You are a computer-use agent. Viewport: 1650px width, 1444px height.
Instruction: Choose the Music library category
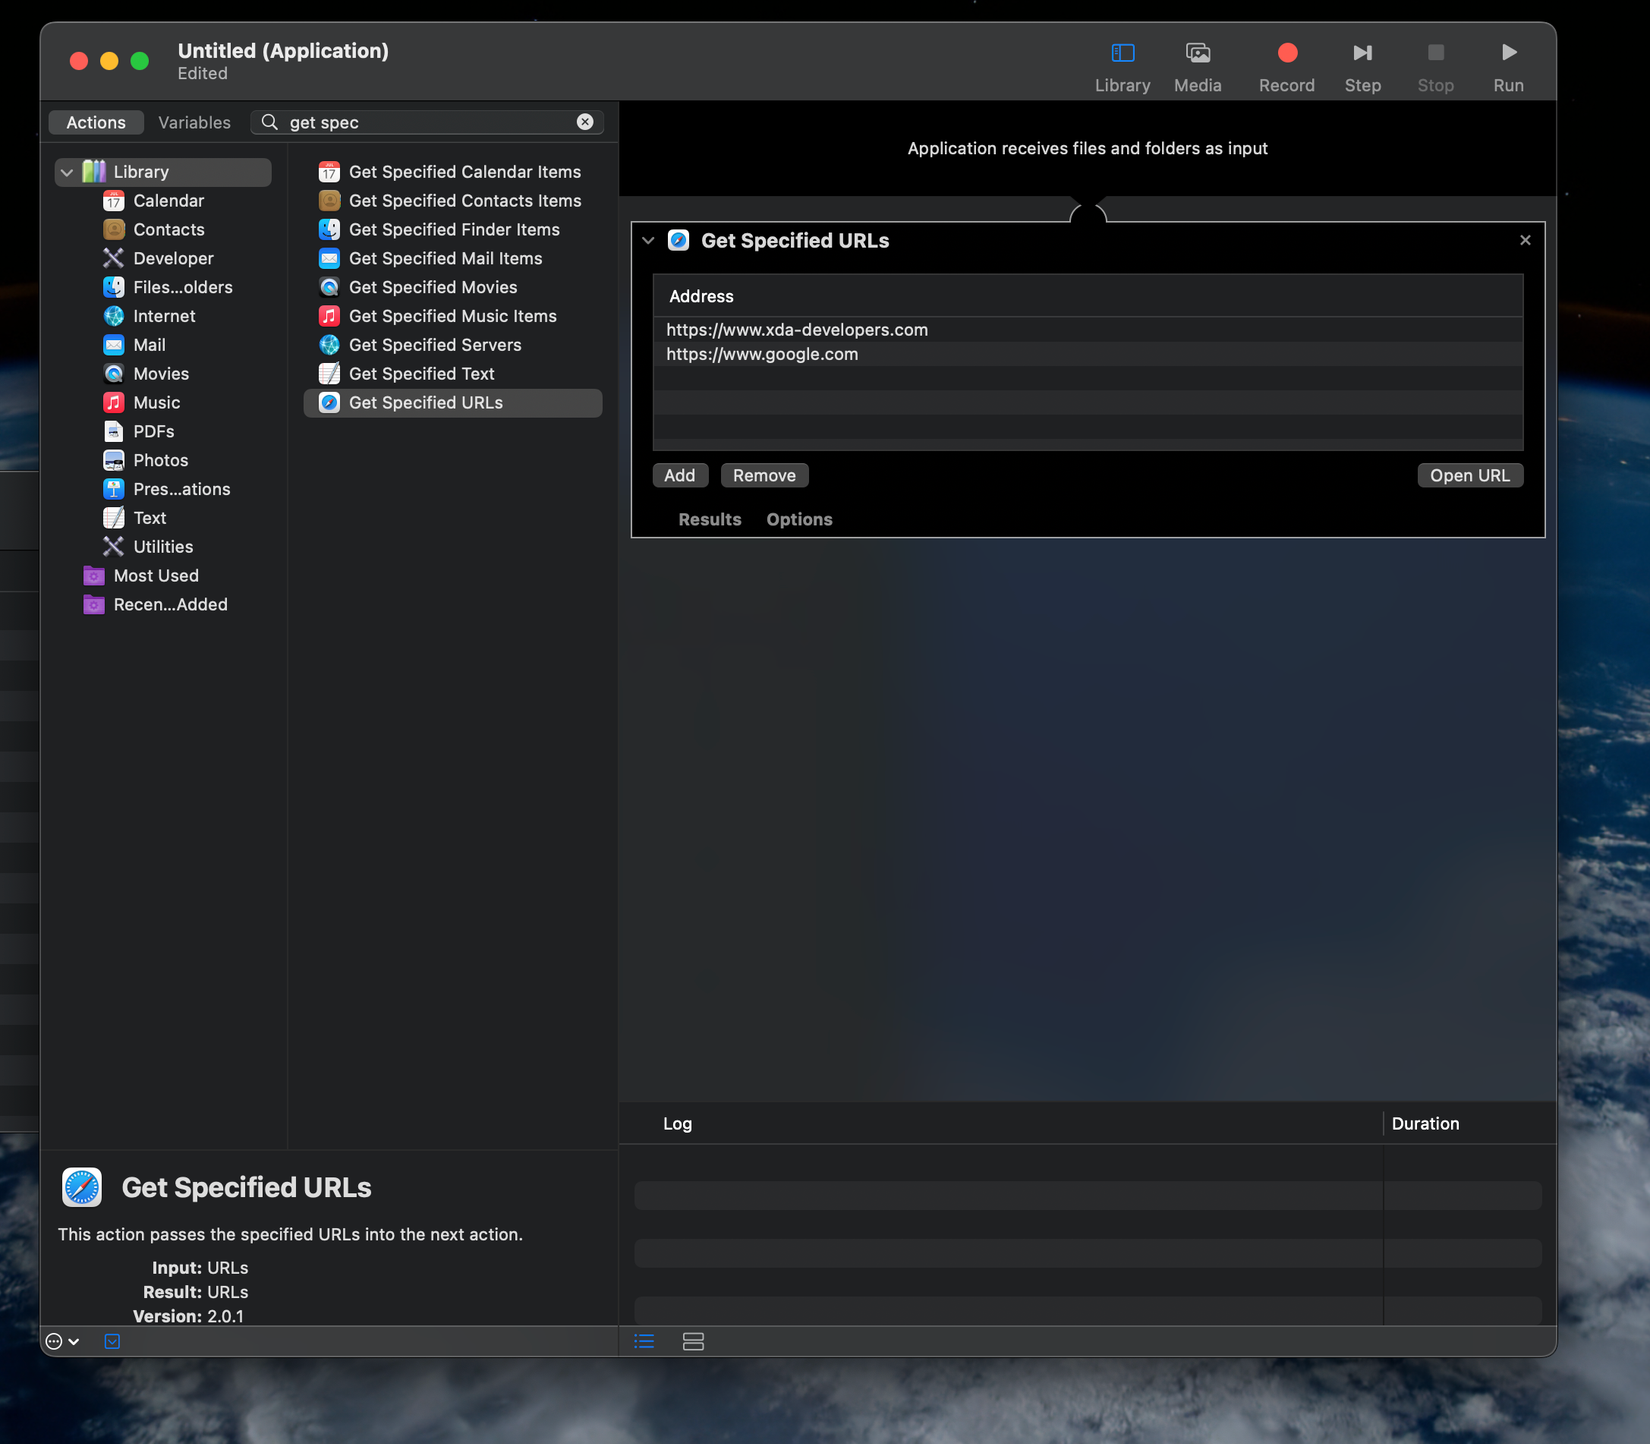click(156, 402)
